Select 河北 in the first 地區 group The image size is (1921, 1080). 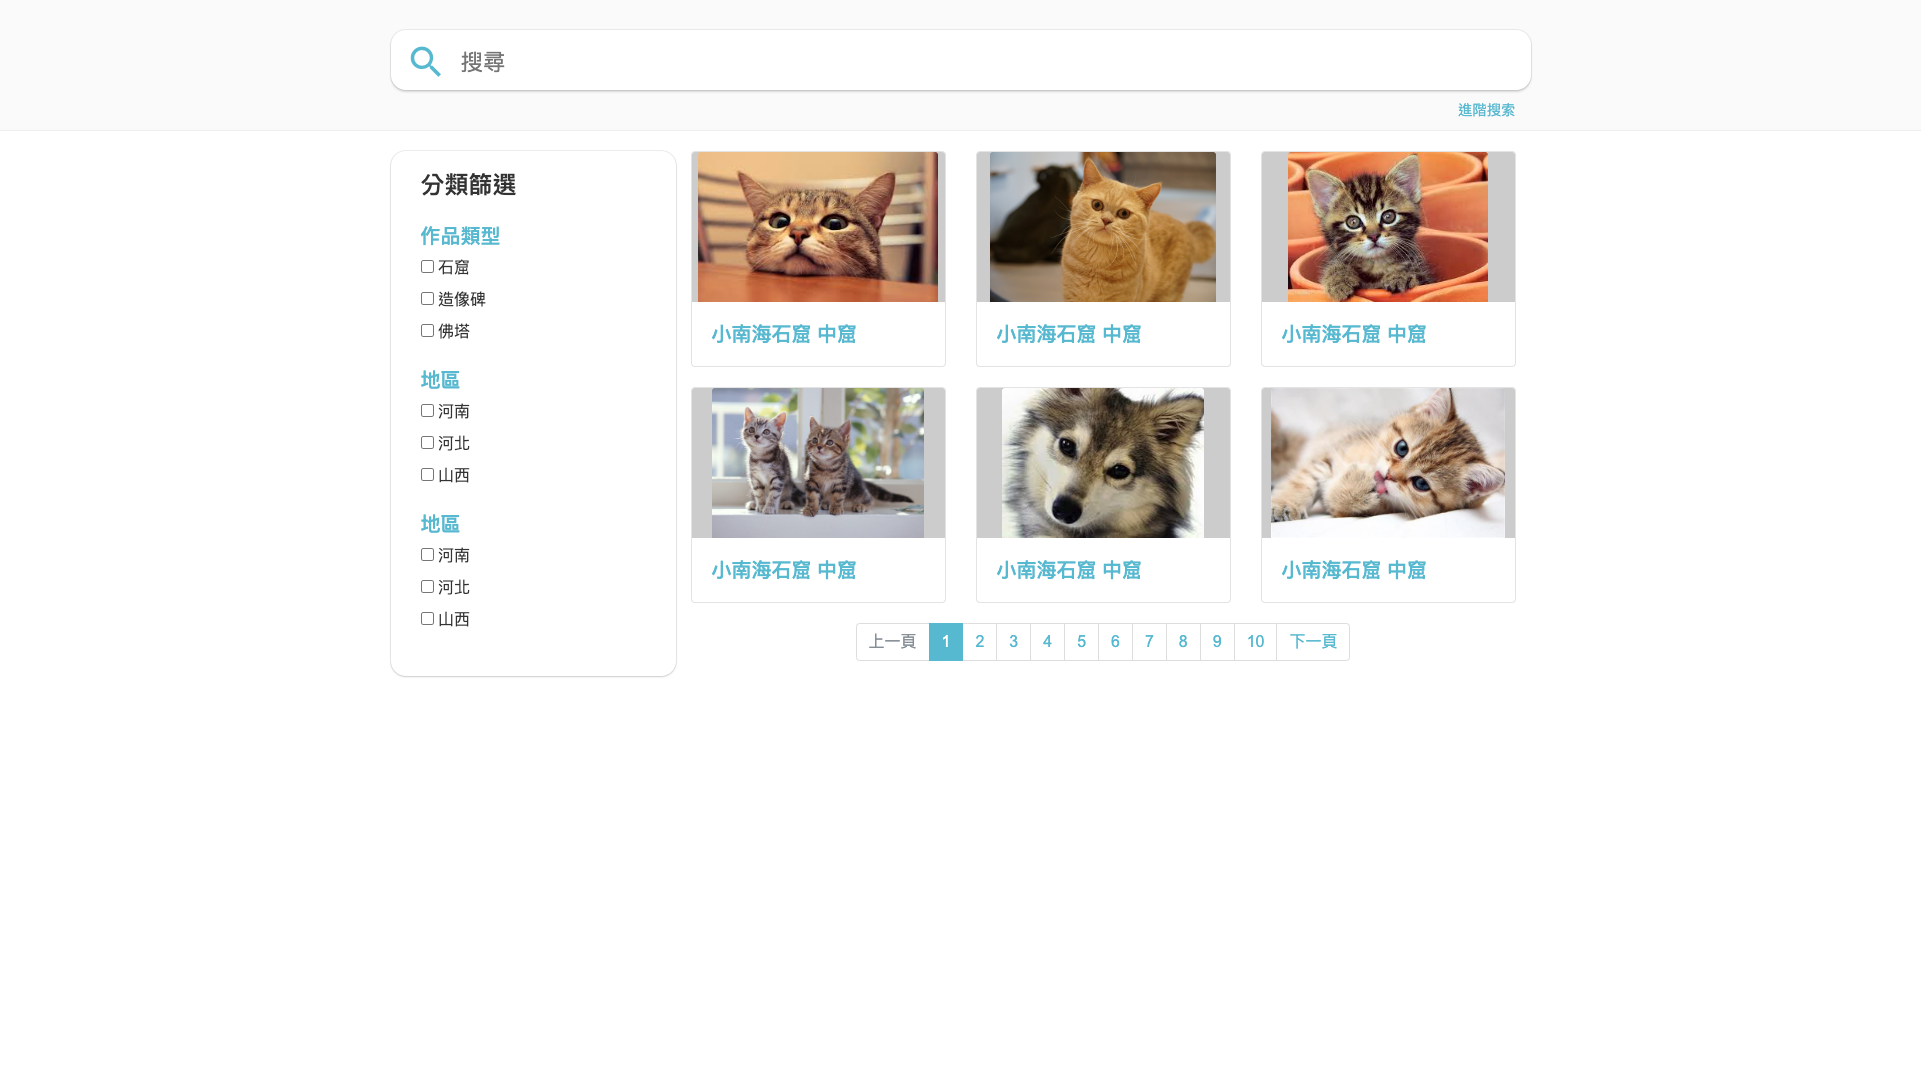point(427,443)
